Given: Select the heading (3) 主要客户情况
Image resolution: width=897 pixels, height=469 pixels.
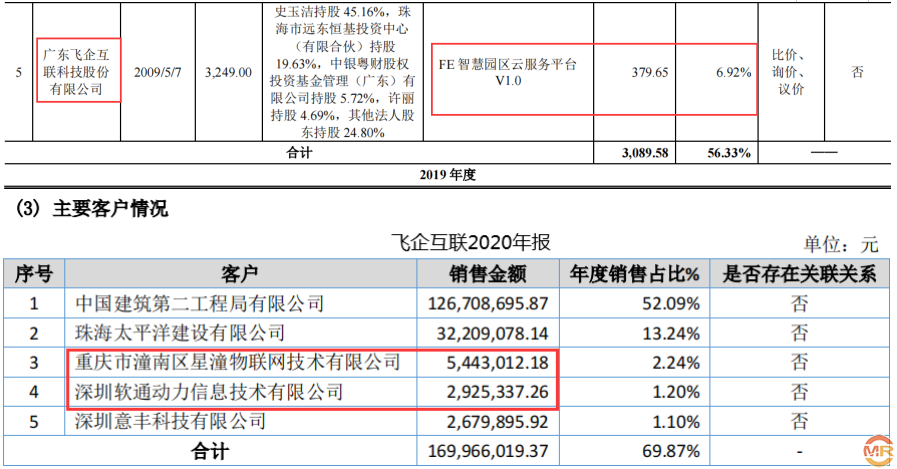Looking at the screenshot, I should tap(92, 208).
